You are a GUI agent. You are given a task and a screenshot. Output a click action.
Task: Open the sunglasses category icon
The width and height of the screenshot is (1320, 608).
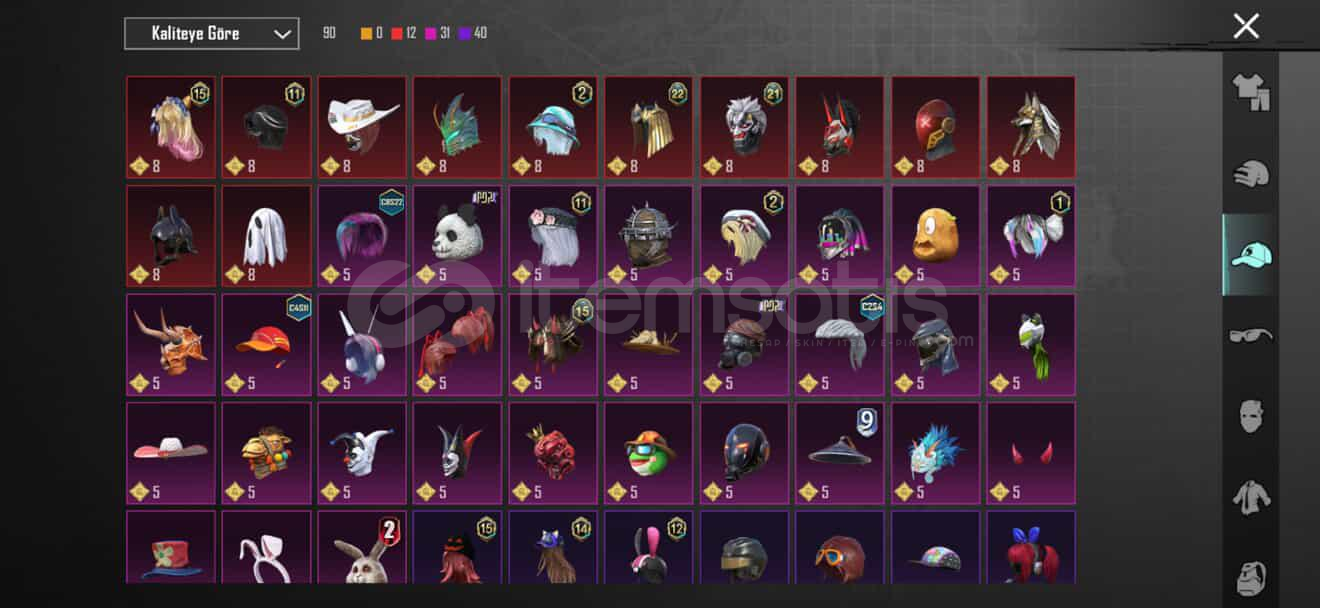(1250, 335)
